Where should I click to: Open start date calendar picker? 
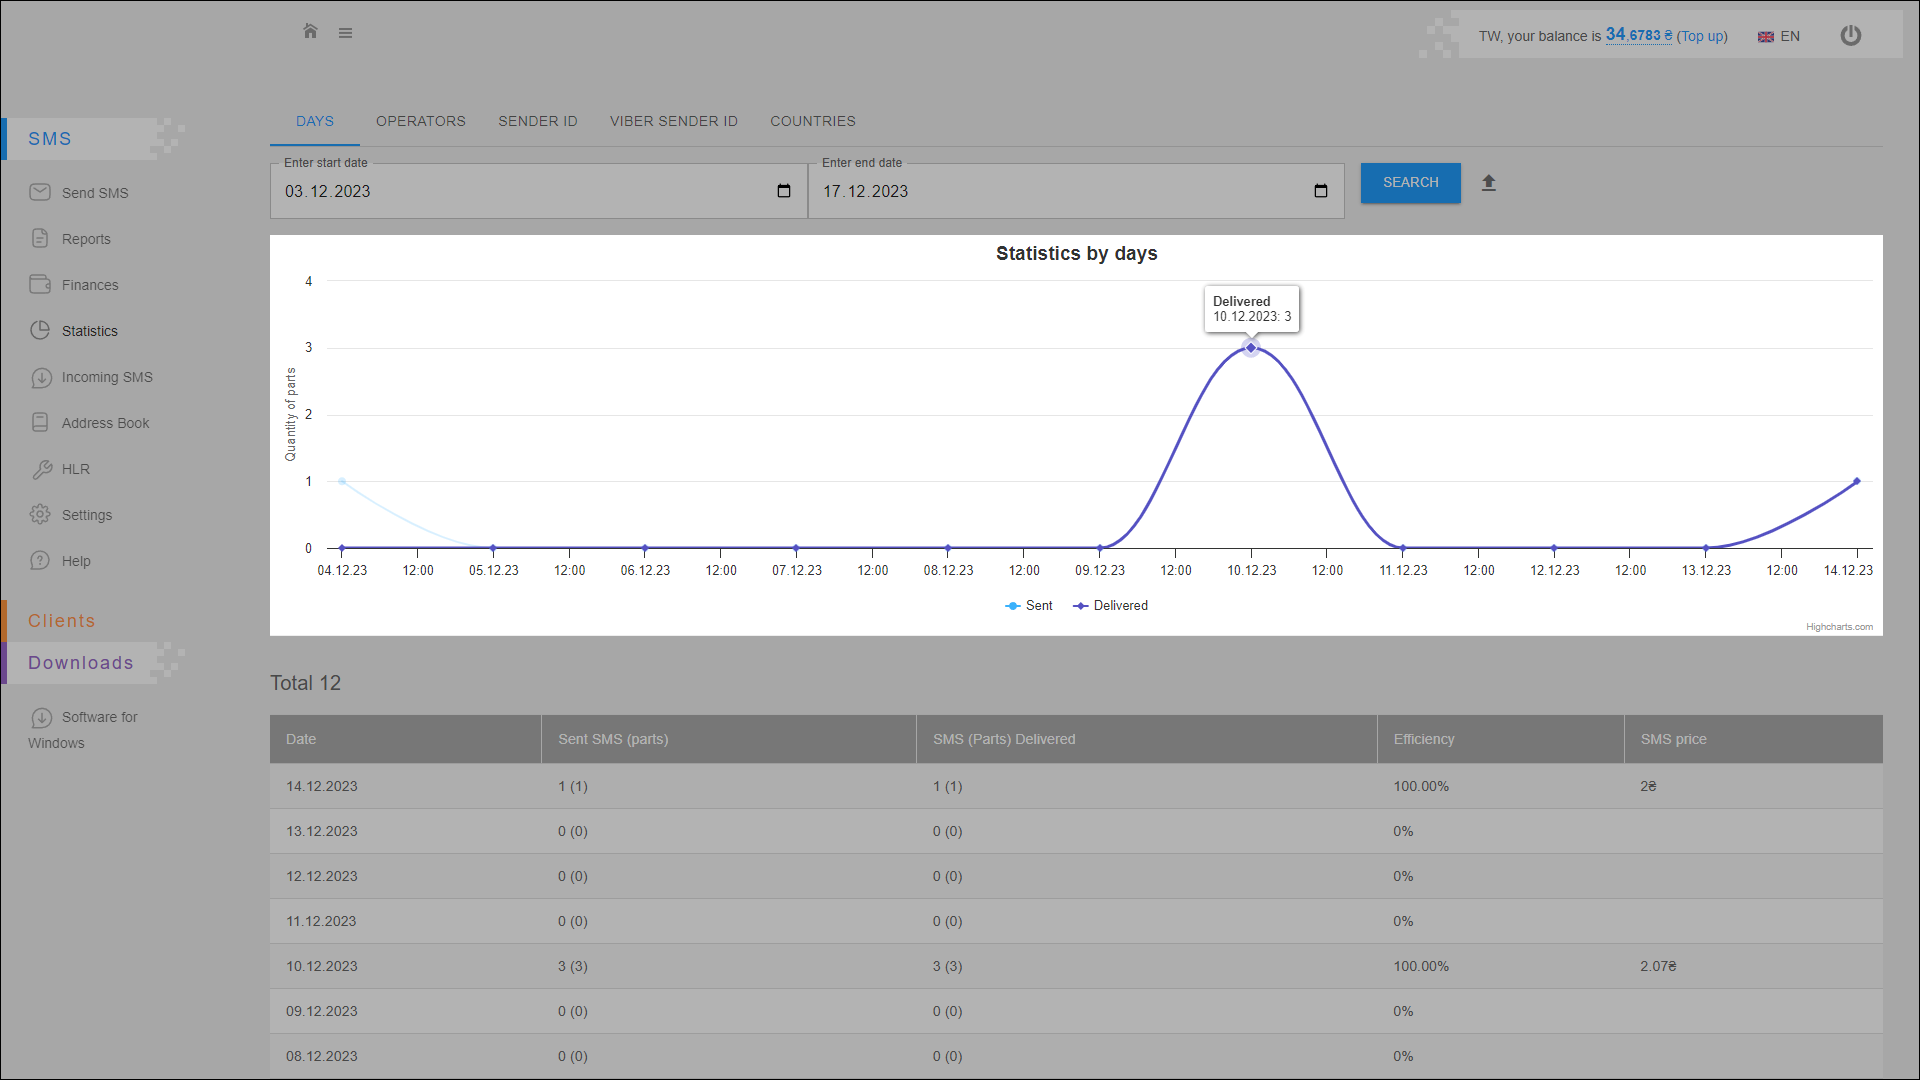tap(784, 191)
